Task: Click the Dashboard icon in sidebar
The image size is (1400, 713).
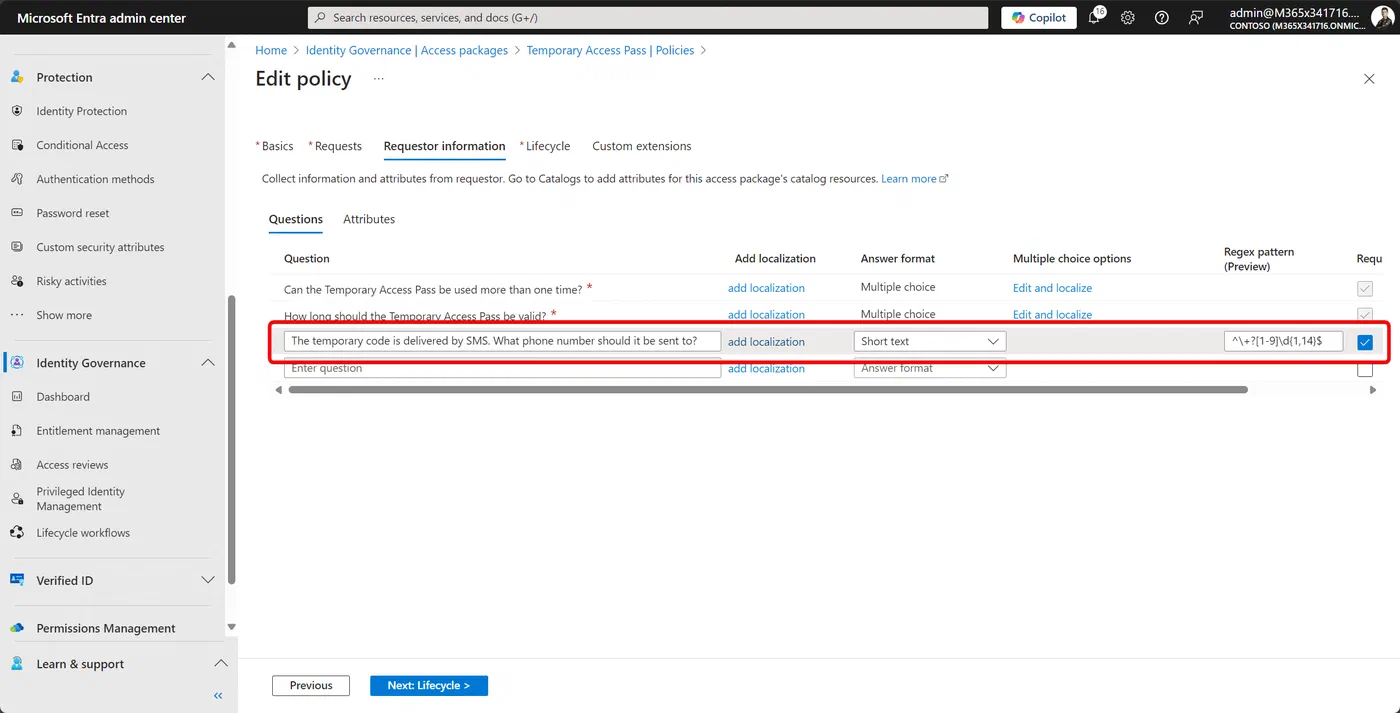Action: (17, 397)
